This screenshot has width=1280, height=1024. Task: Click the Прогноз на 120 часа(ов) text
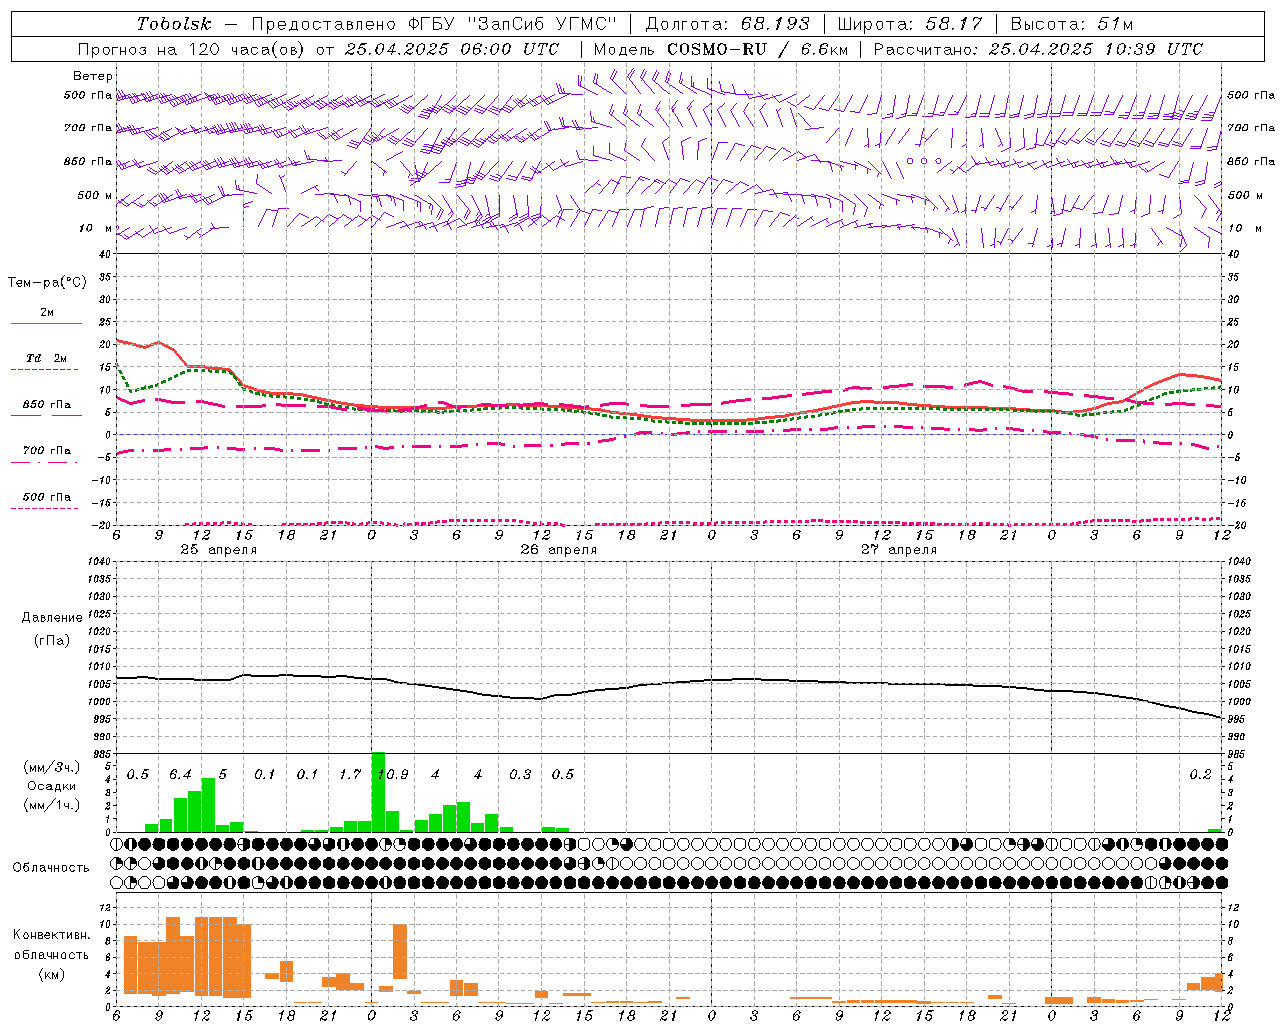193,49
